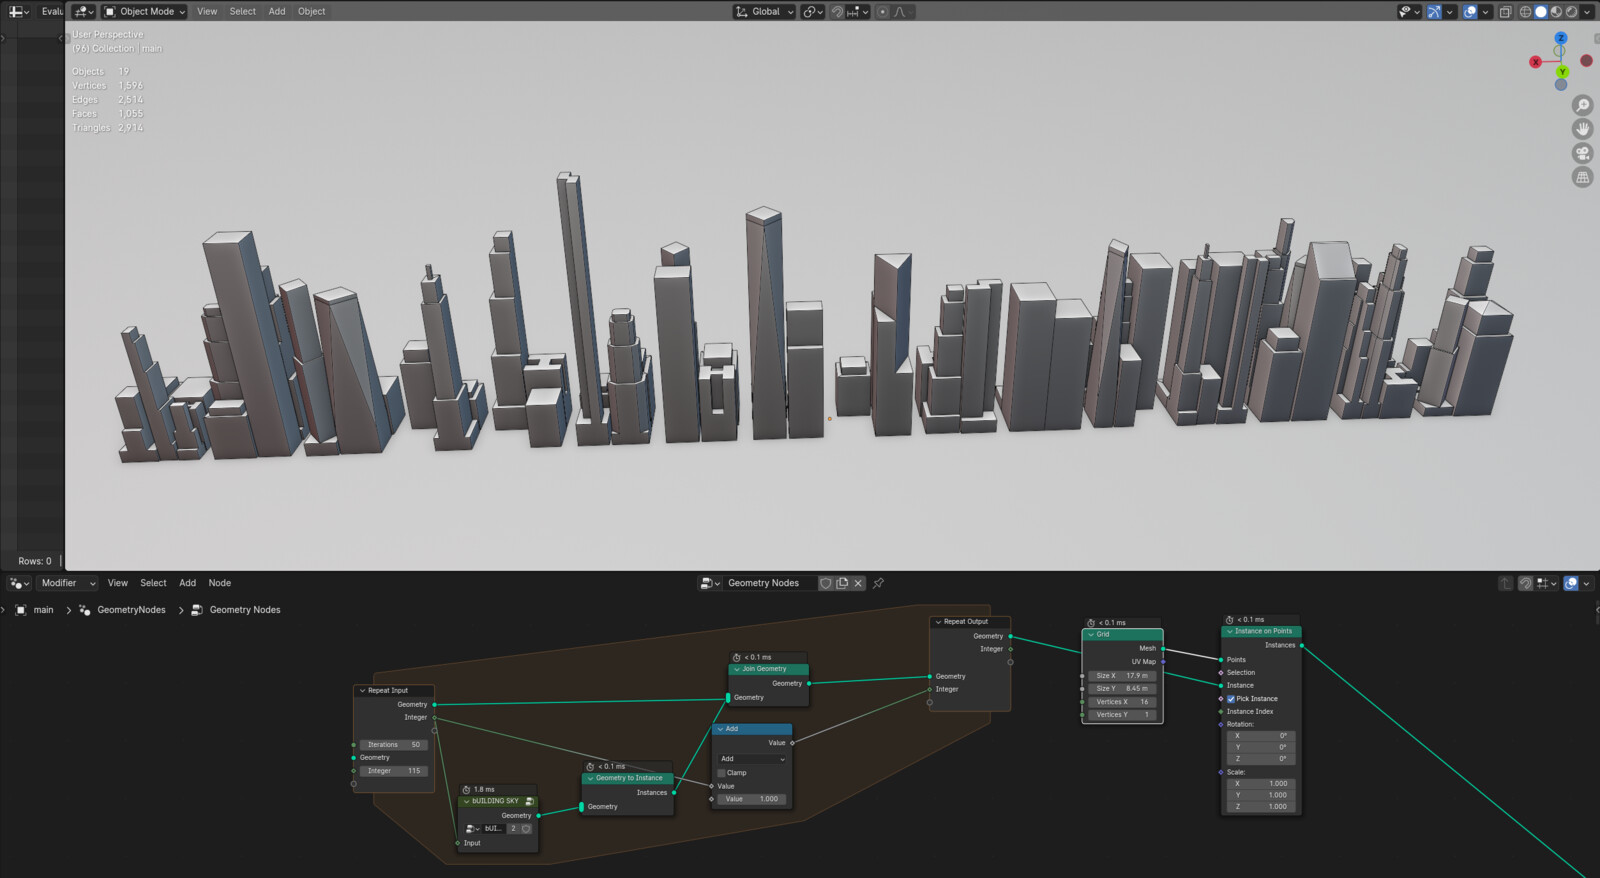This screenshot has height=878, width=1600.
Task: Open the Node menu
Action: click(220, 583)
